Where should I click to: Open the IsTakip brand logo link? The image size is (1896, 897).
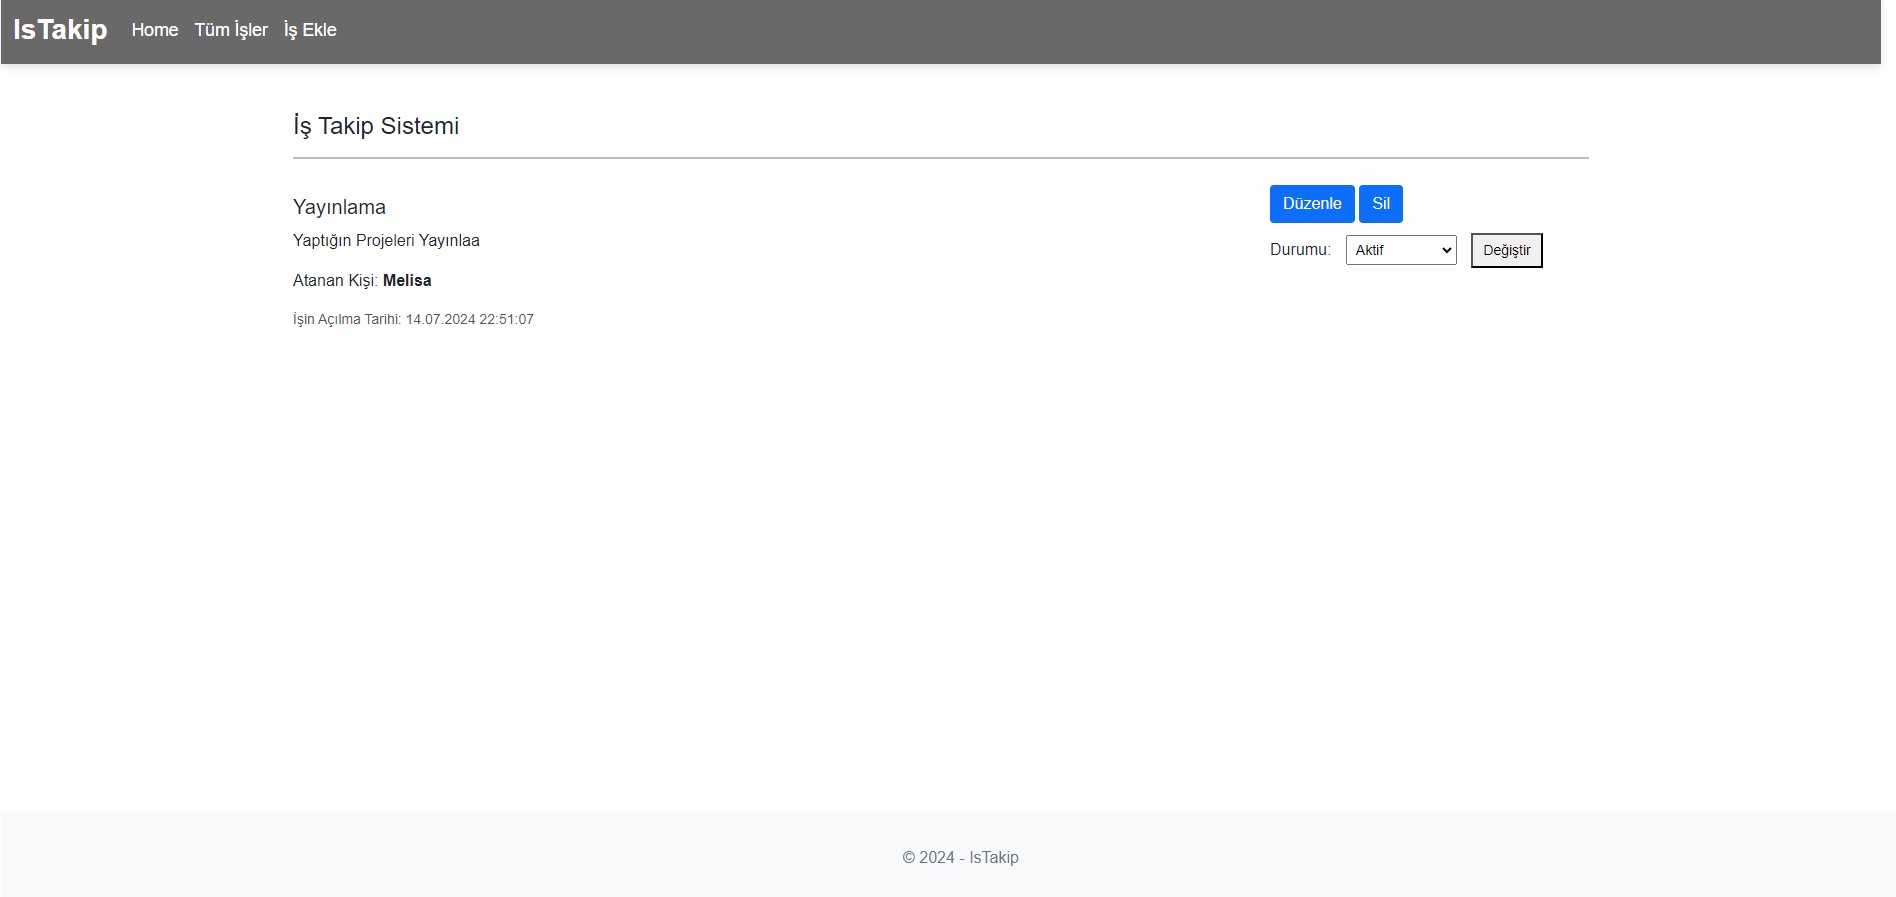[60, 30]
